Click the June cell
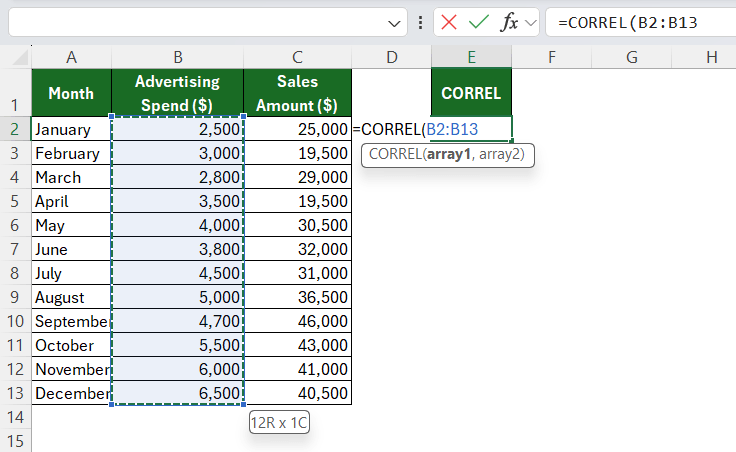736x452 pixels. (x=71, y=249)
